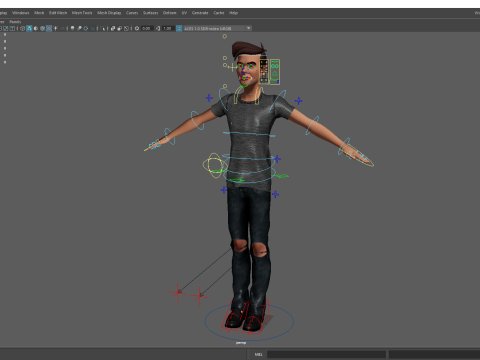Open the Mesh menu
The width and height of the screenshot is (480, 360).
[x=39, y=13]
